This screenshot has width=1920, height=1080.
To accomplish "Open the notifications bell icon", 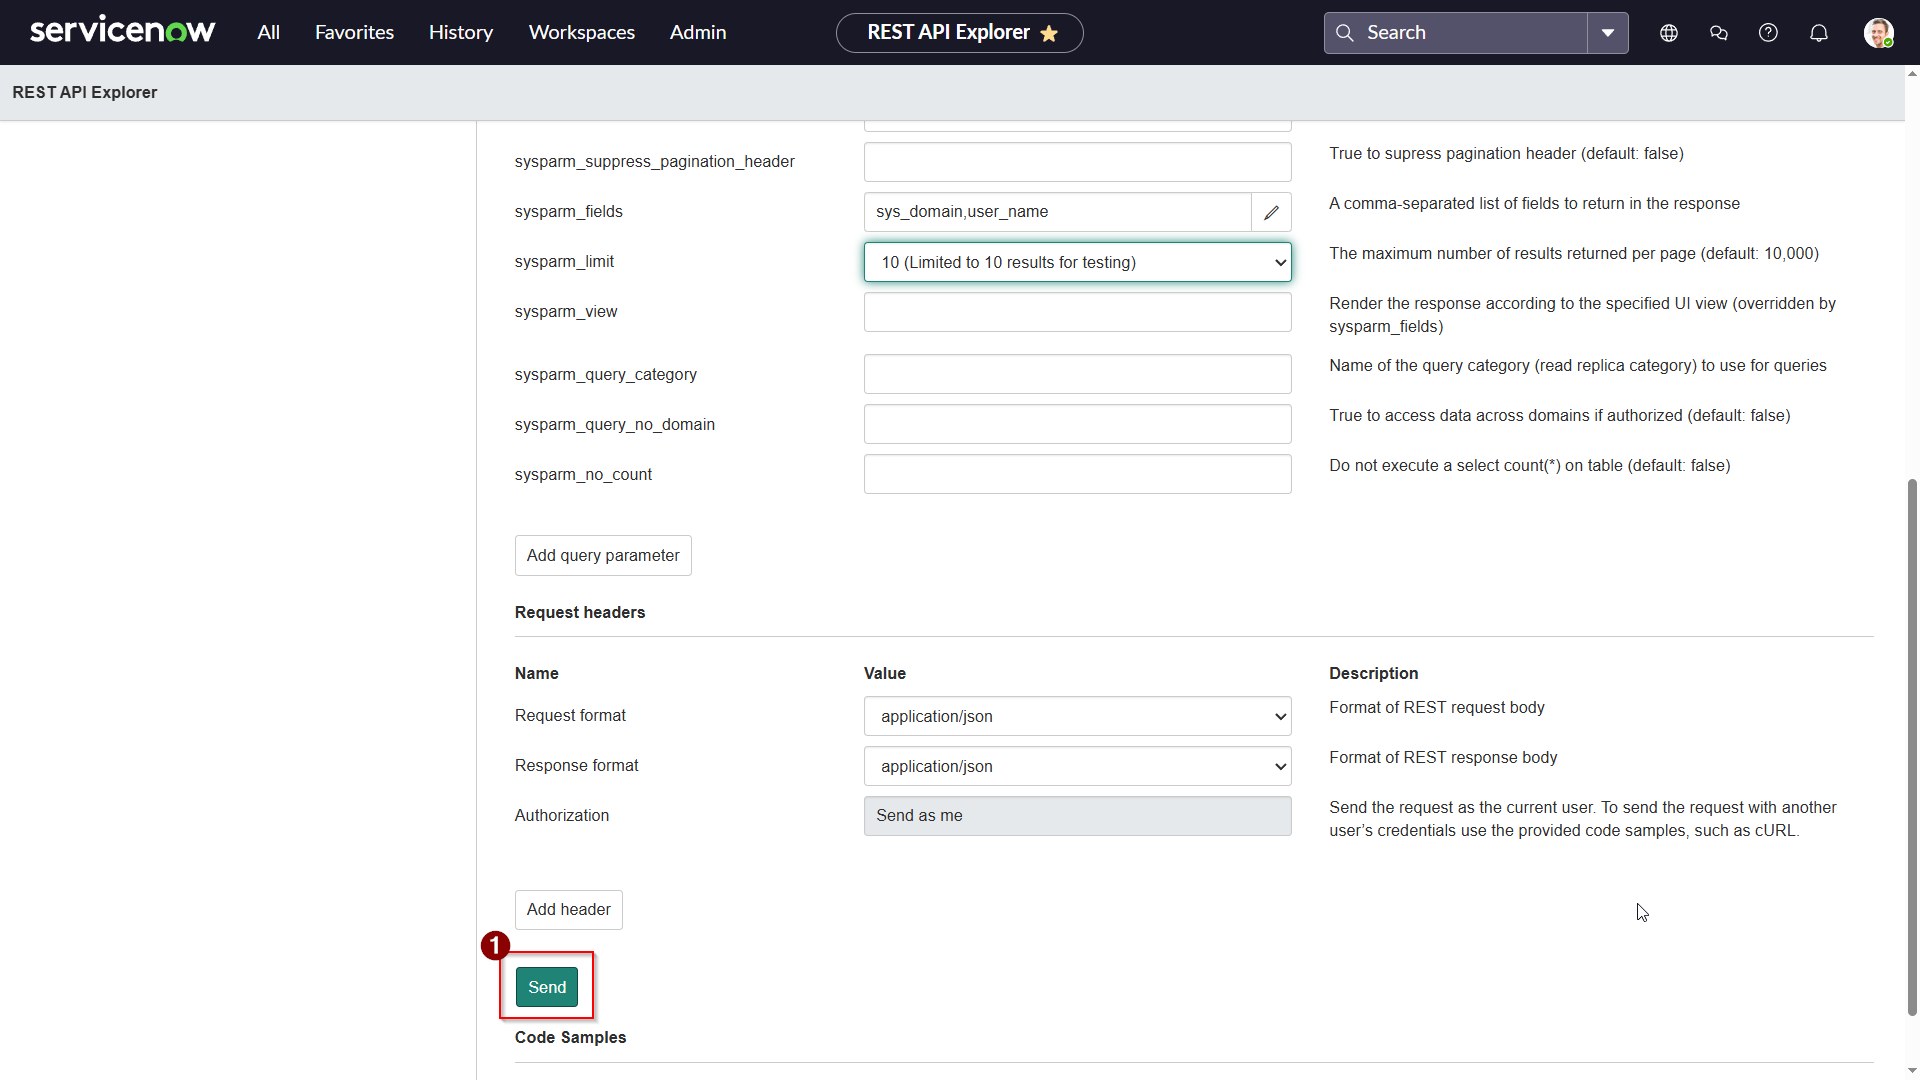I will 1819,33.
